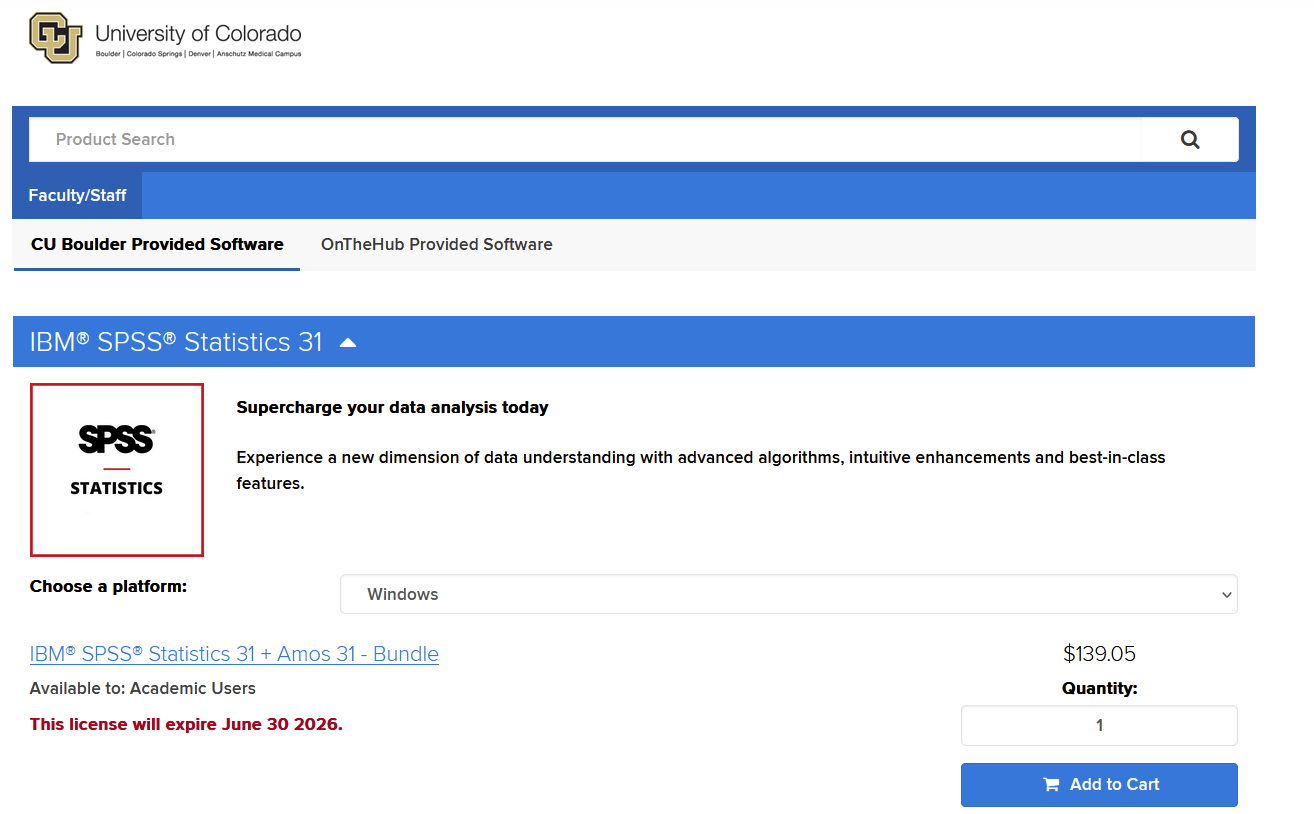Click the 'Supercharge your data analysis today' heading
Image resolution: width=1314 pixels, height=814 pixels.
tap(392, 407)
